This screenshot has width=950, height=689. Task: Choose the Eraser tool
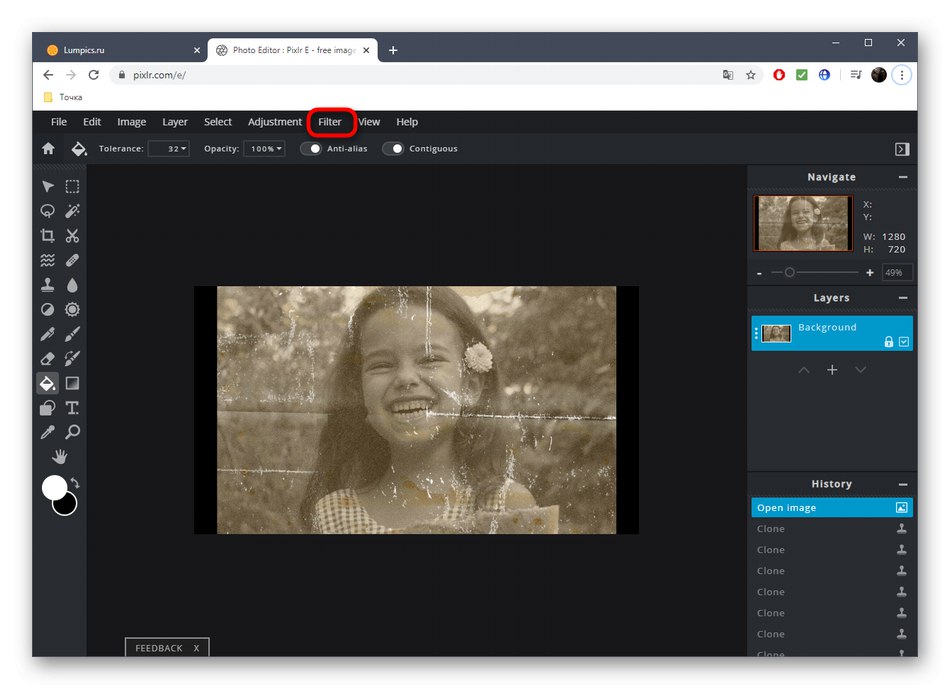point(47,358)
